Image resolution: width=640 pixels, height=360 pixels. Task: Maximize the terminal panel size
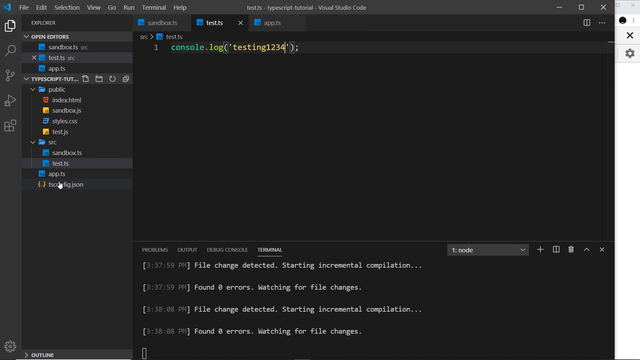click(x=587, y=249)
